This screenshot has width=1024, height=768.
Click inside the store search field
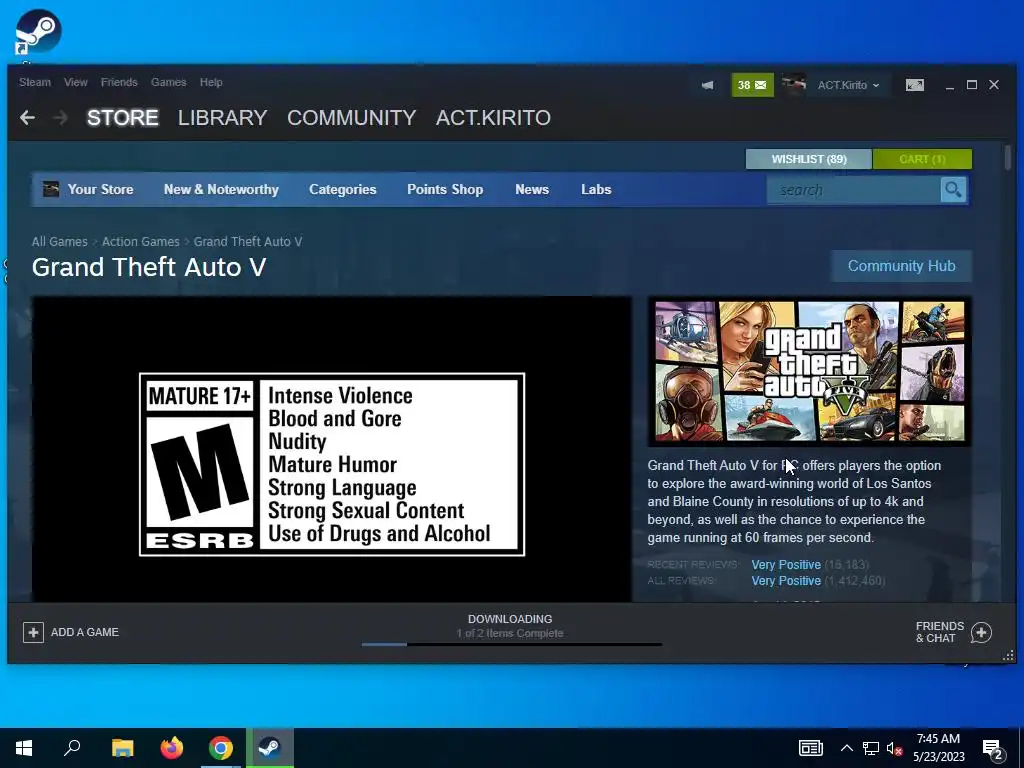[854, 190]
